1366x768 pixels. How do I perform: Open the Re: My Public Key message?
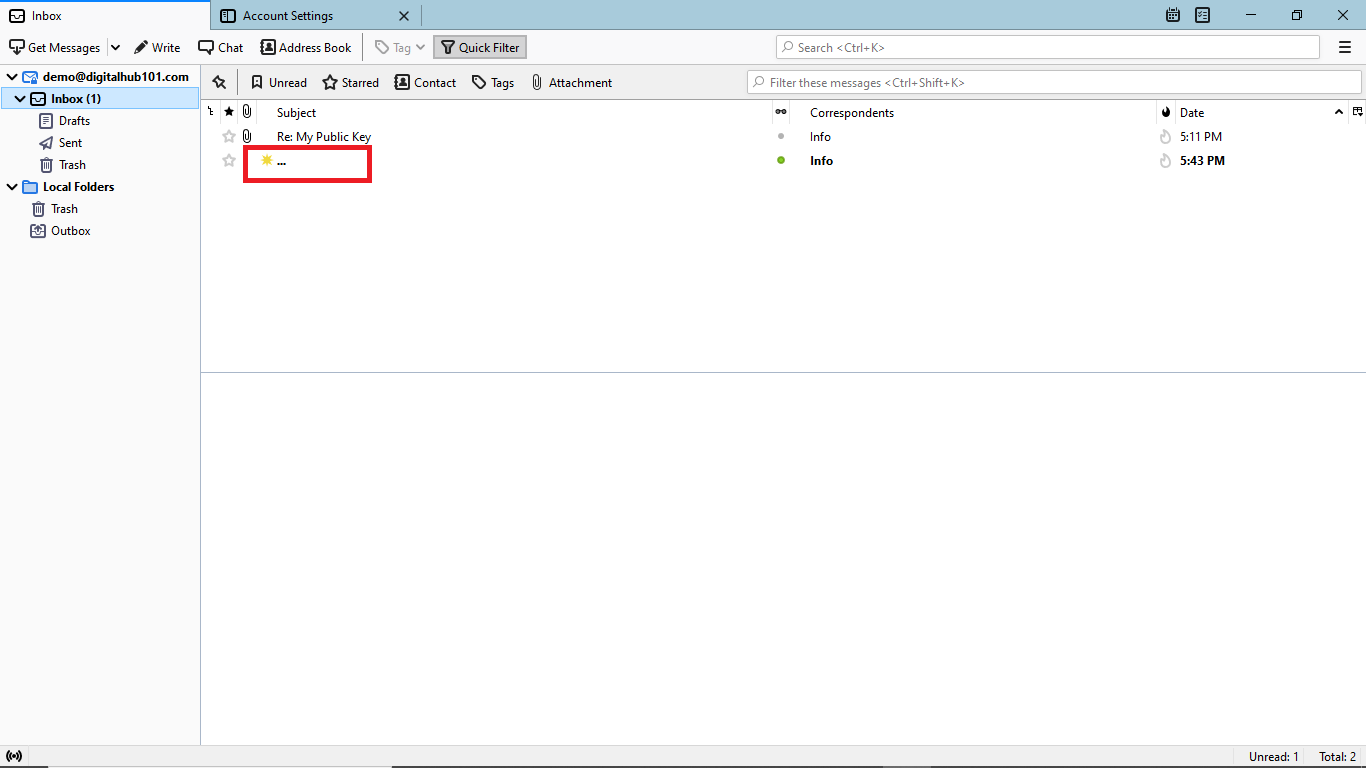click(x=324, y=137)
